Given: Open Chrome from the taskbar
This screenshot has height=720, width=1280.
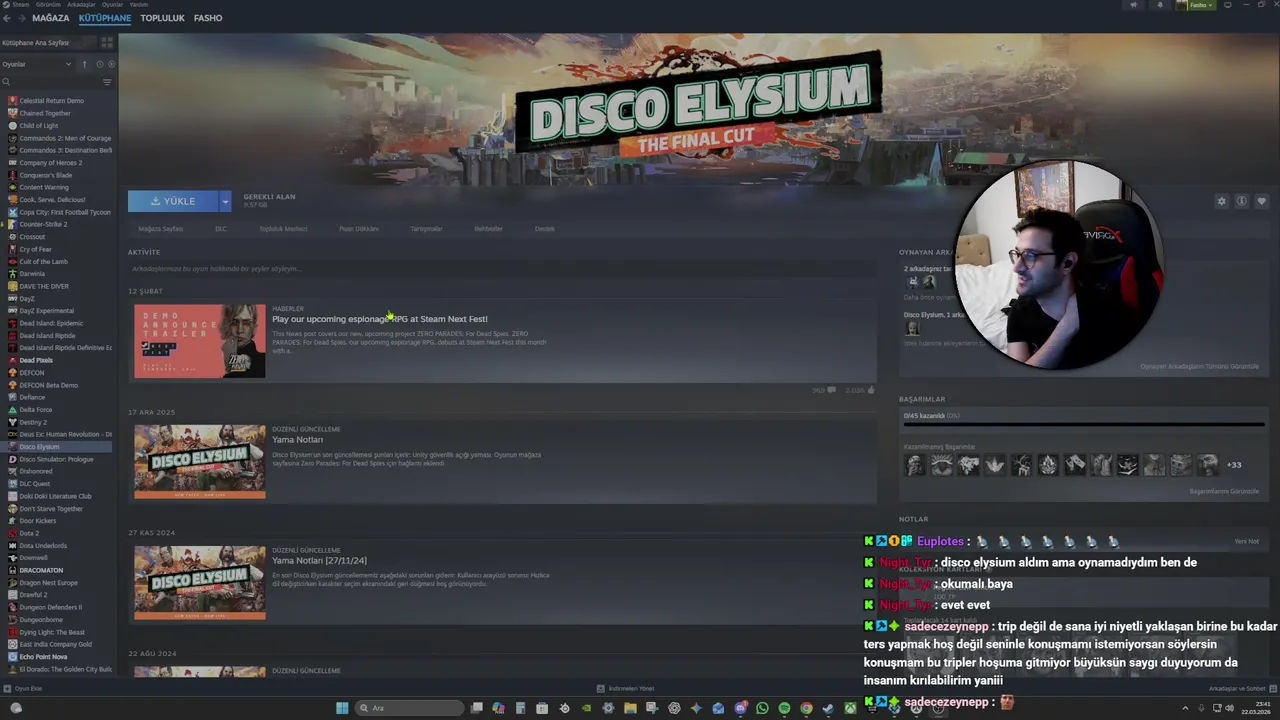Looking at the screenshot, I should tap(806, 708).
